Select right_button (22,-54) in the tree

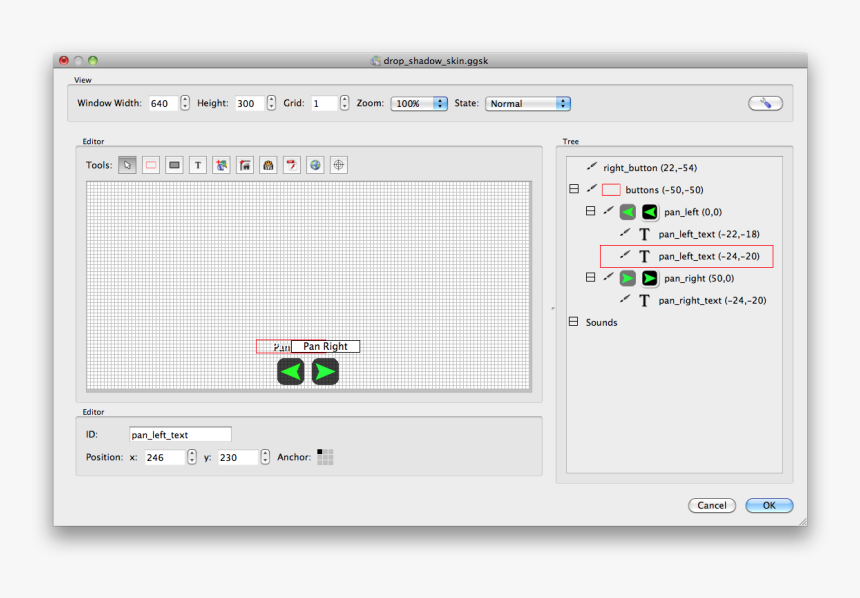tap(650, 168)
